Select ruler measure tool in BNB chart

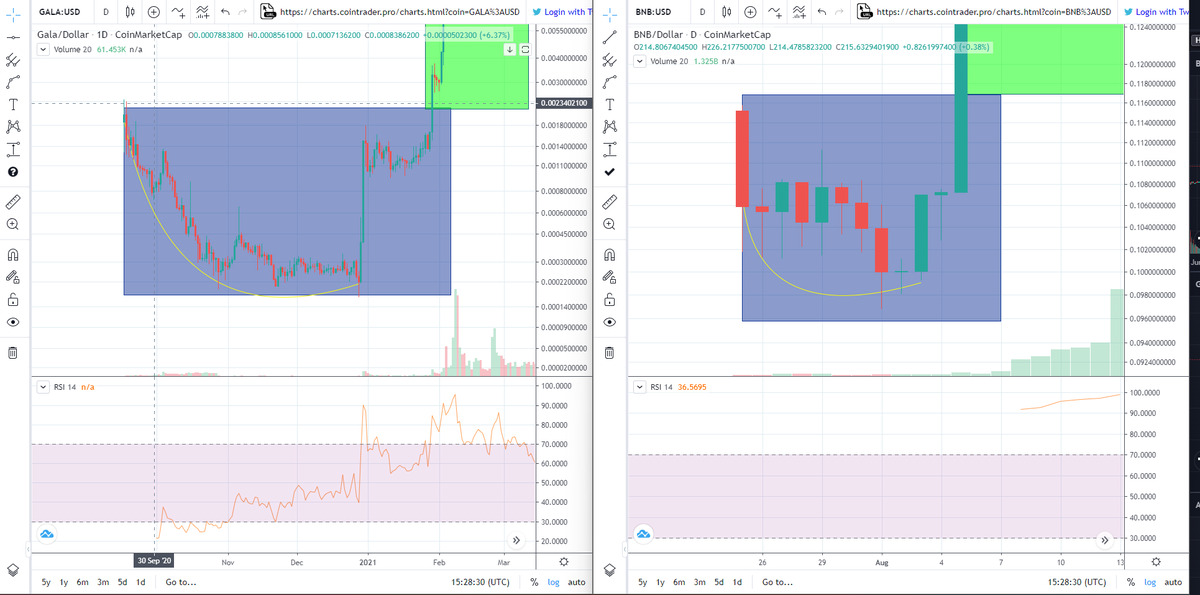click(x=608, y=201)
